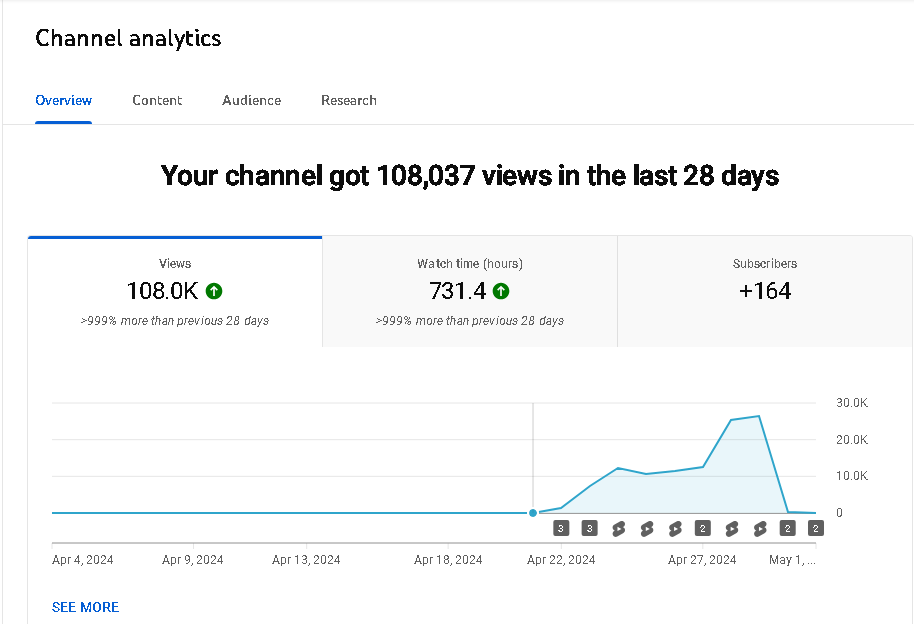Viewport: 914px width, 629px height.
Task: Click the second Shorts icon marker under the chart
Action: point(646,529)
